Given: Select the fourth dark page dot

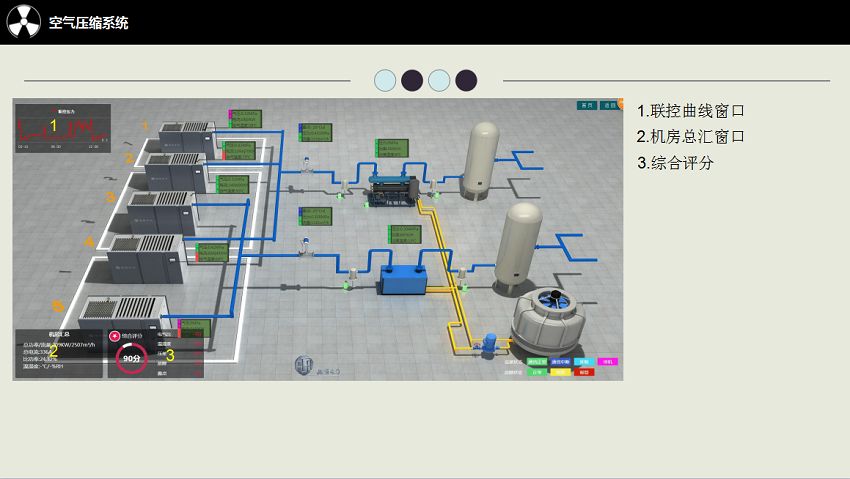Looking at the screenshot, I should click(x=466, y=80).
